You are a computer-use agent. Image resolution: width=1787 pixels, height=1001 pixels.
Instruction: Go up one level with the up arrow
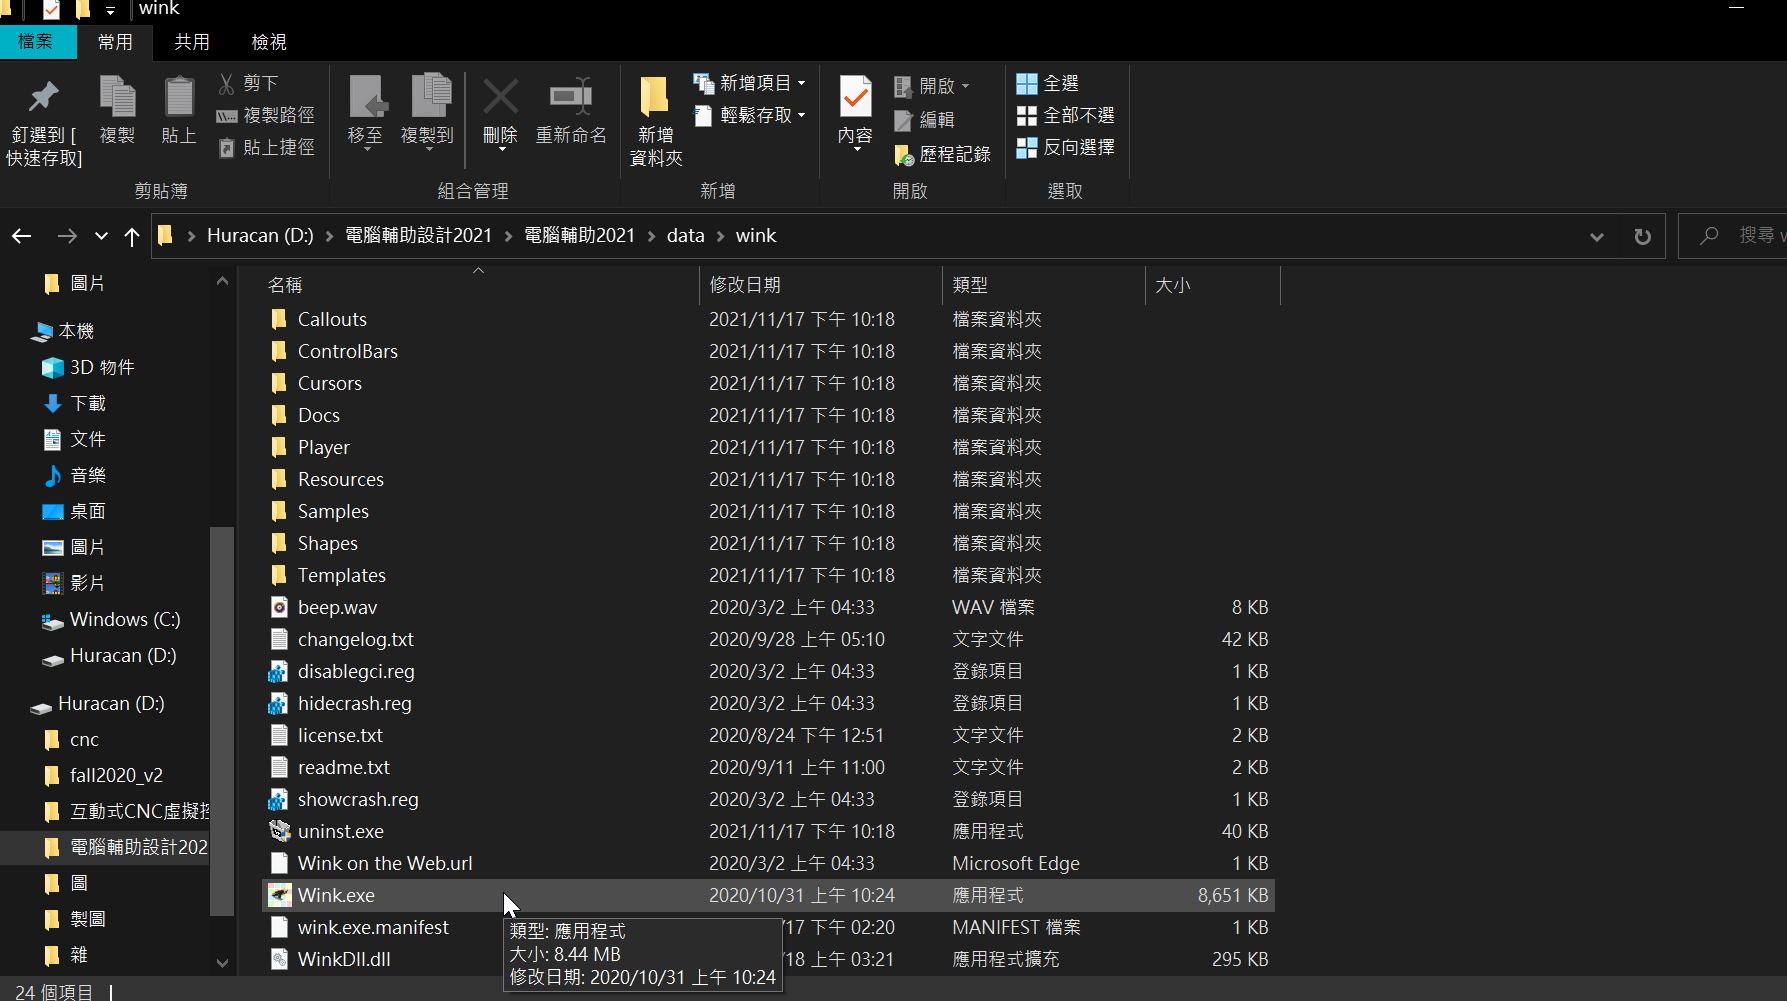click(132, 236)
